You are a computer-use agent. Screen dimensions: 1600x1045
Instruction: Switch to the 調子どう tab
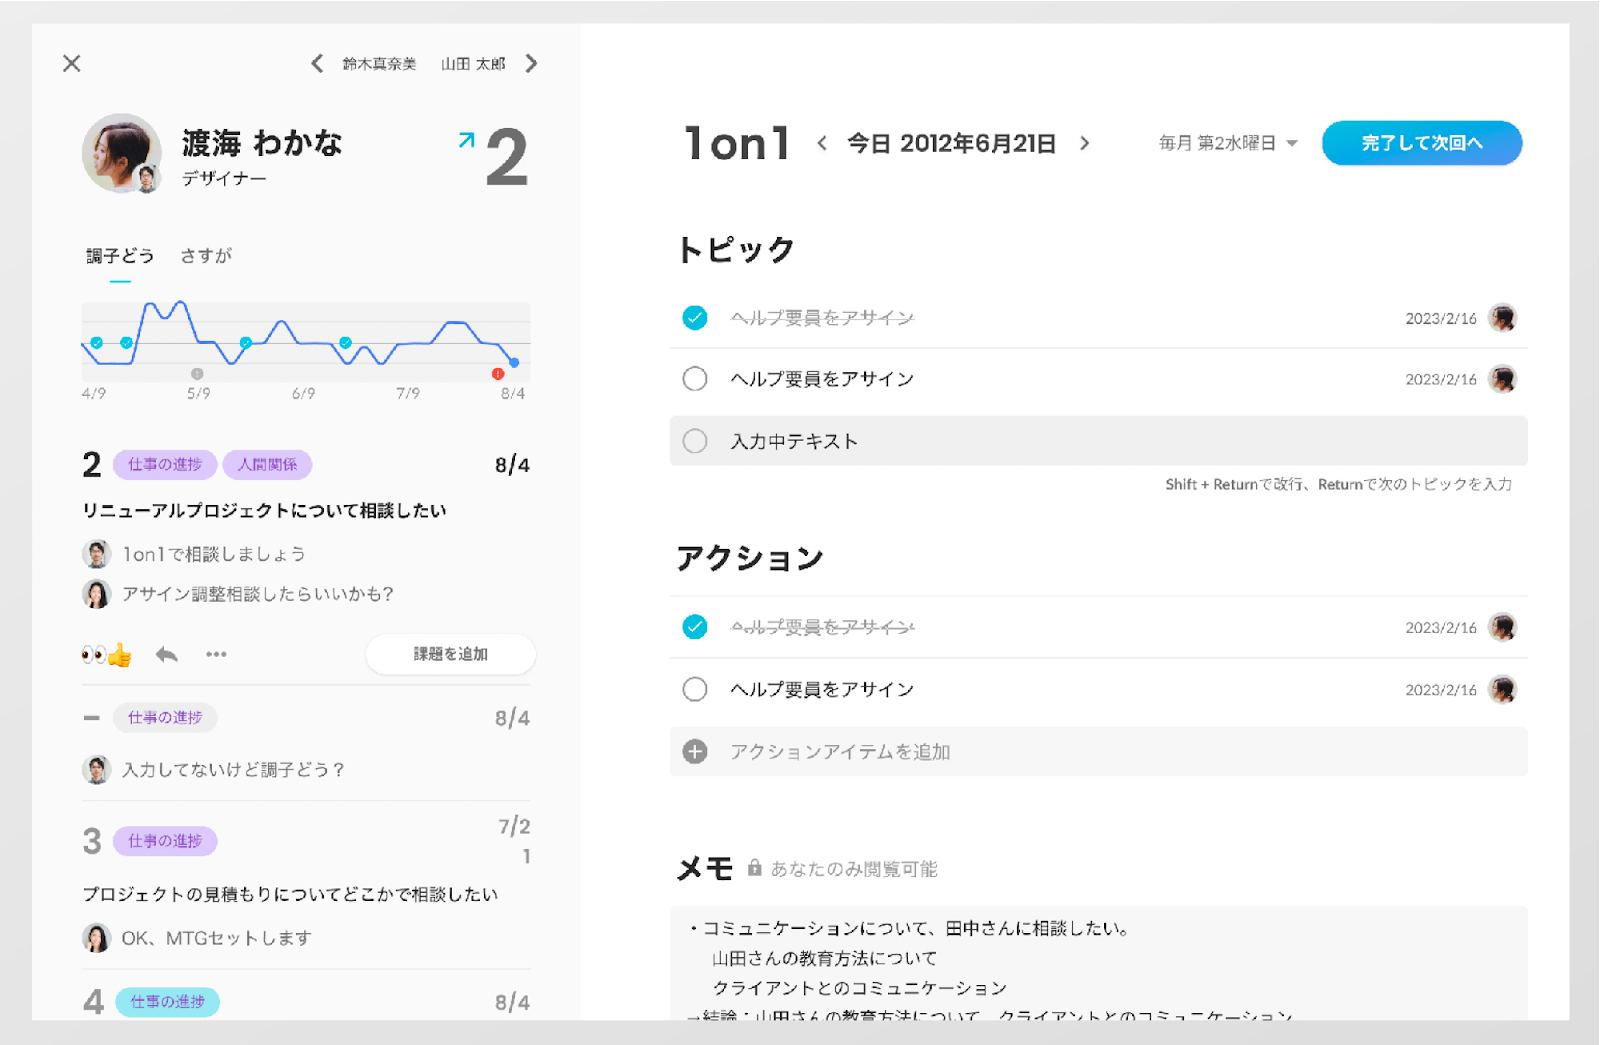coord(120,256)
